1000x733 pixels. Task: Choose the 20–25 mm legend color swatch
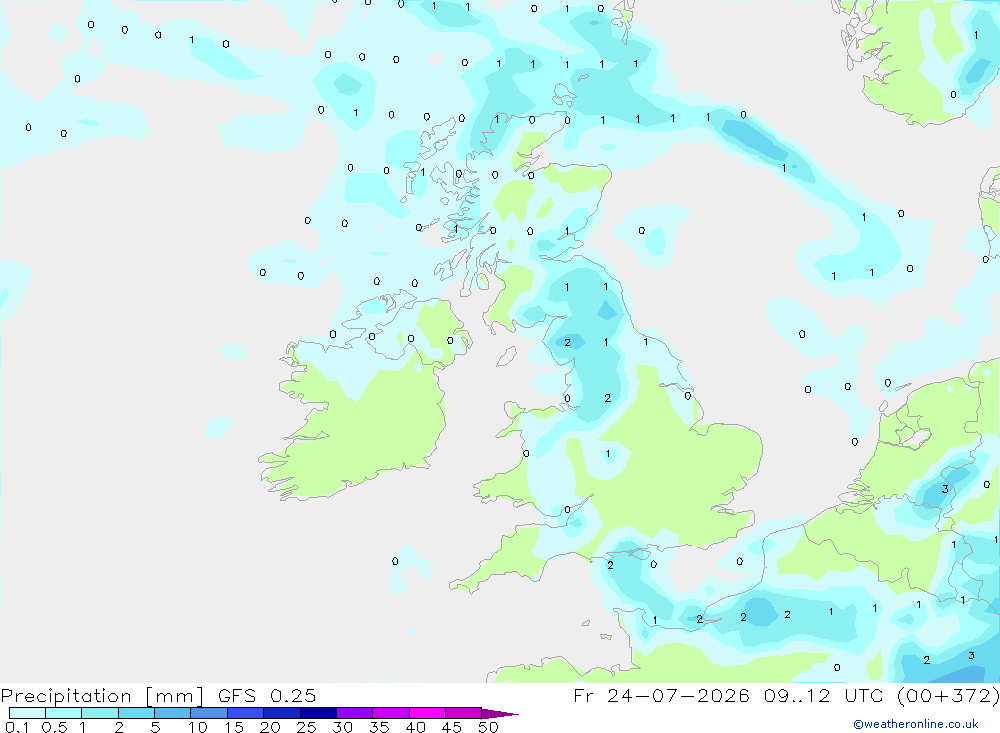click(281, 713)
